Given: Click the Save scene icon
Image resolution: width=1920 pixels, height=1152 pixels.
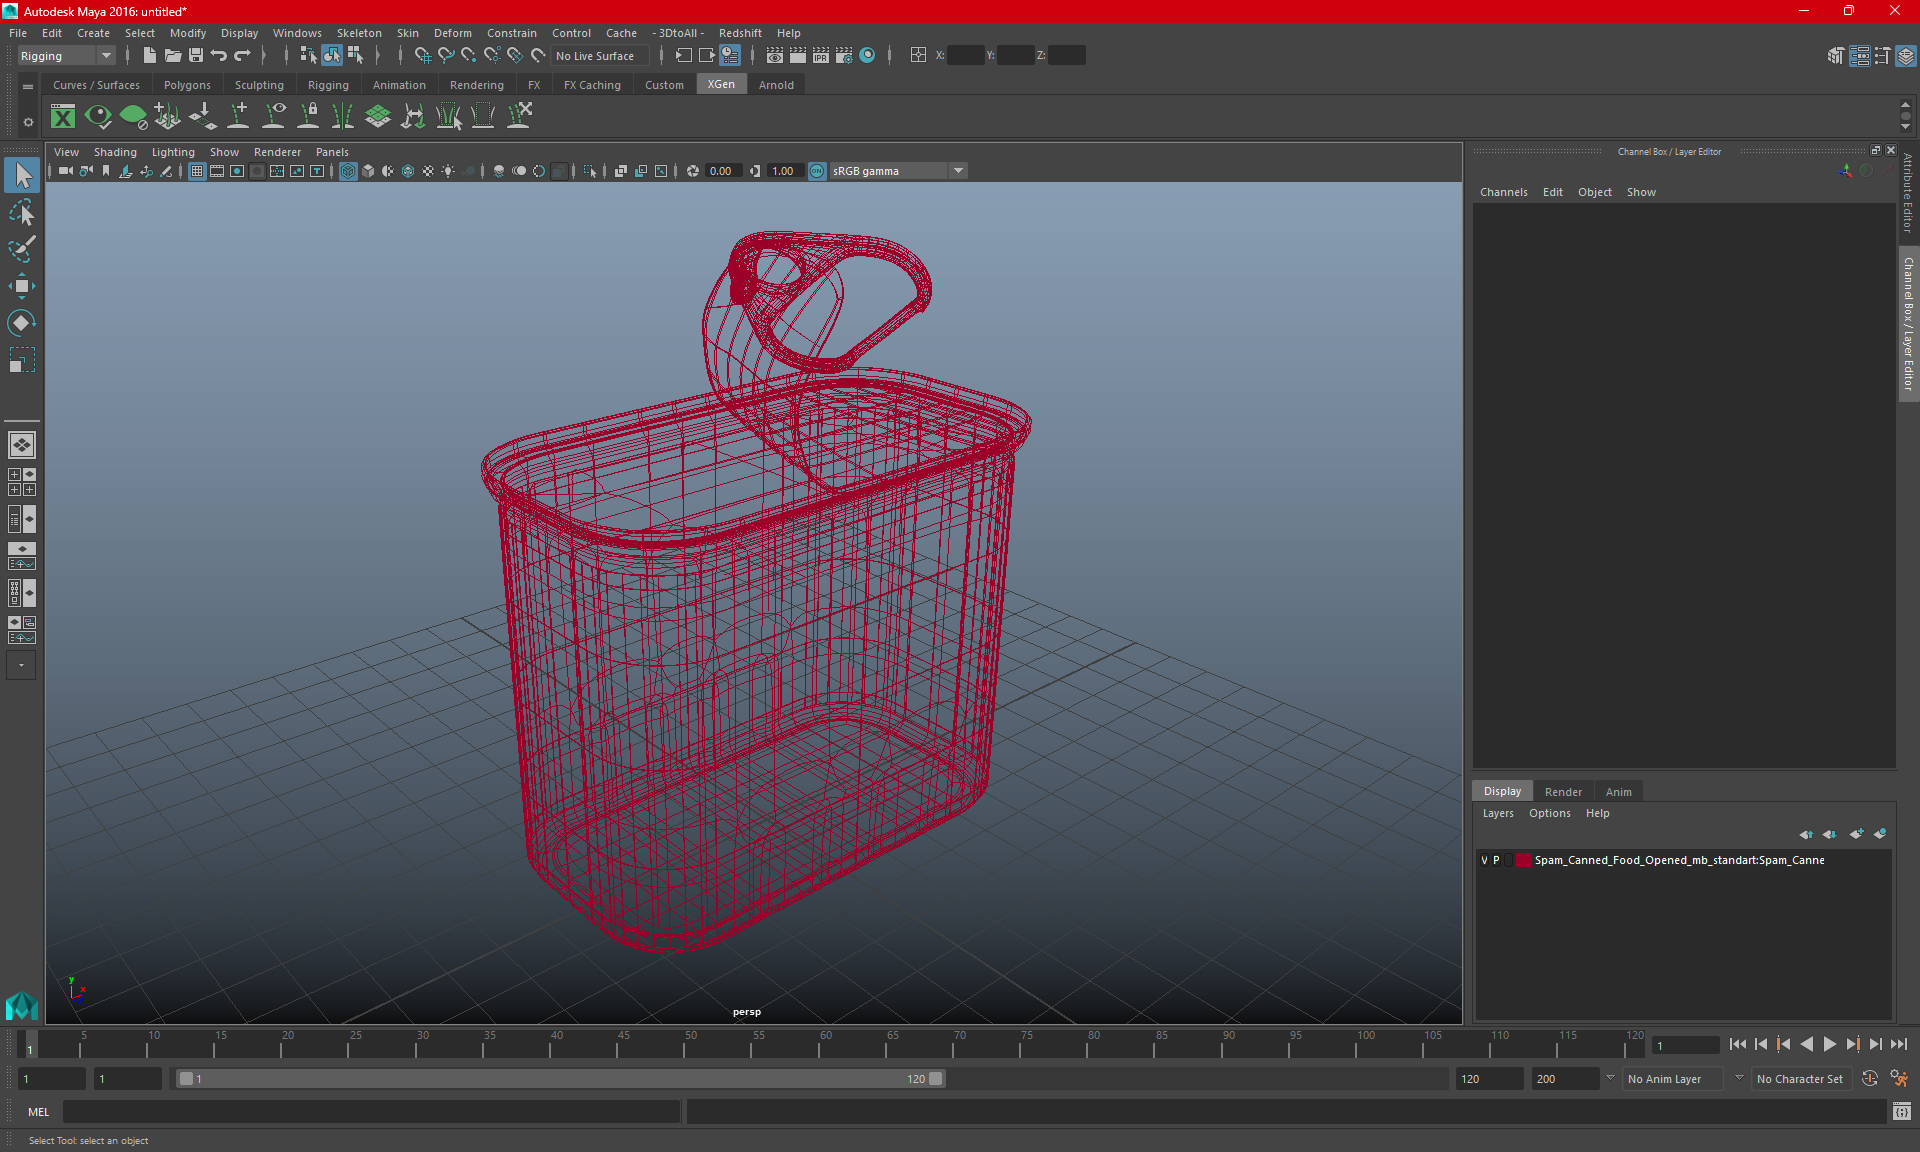Looking at the screenshot, I should point(196,56).
